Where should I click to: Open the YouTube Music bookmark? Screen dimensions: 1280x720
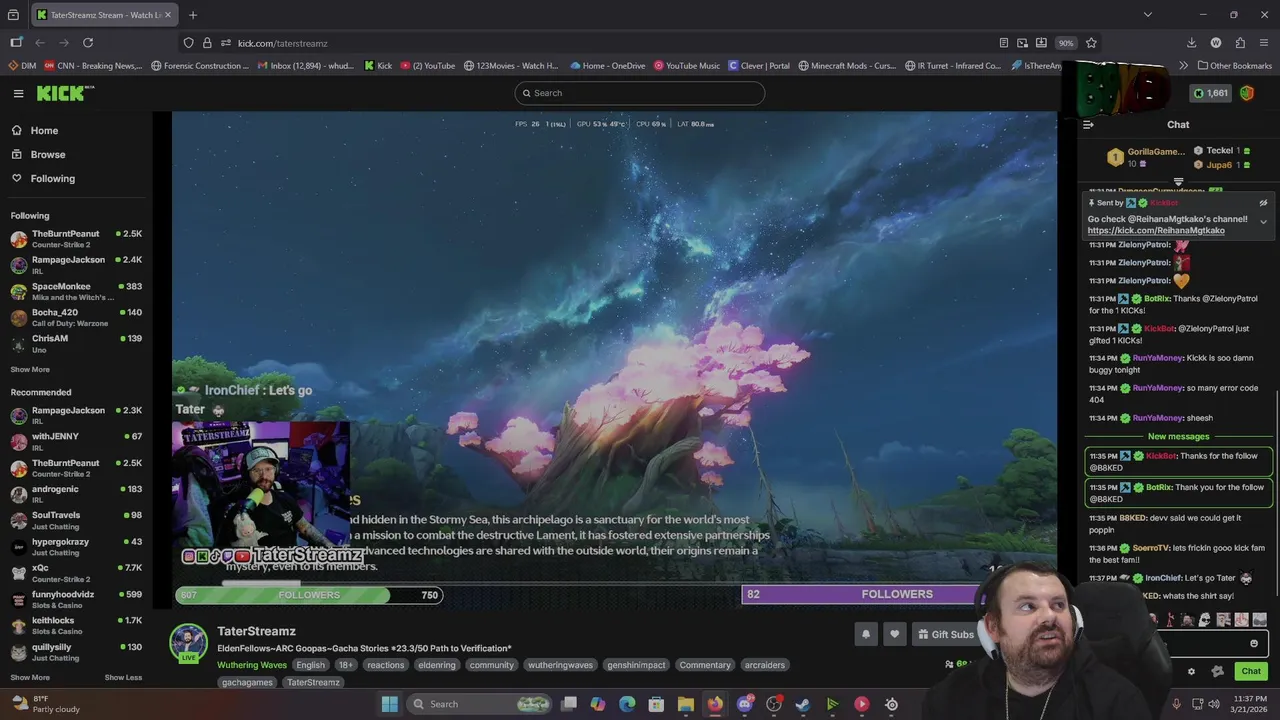tap(687, 66)
